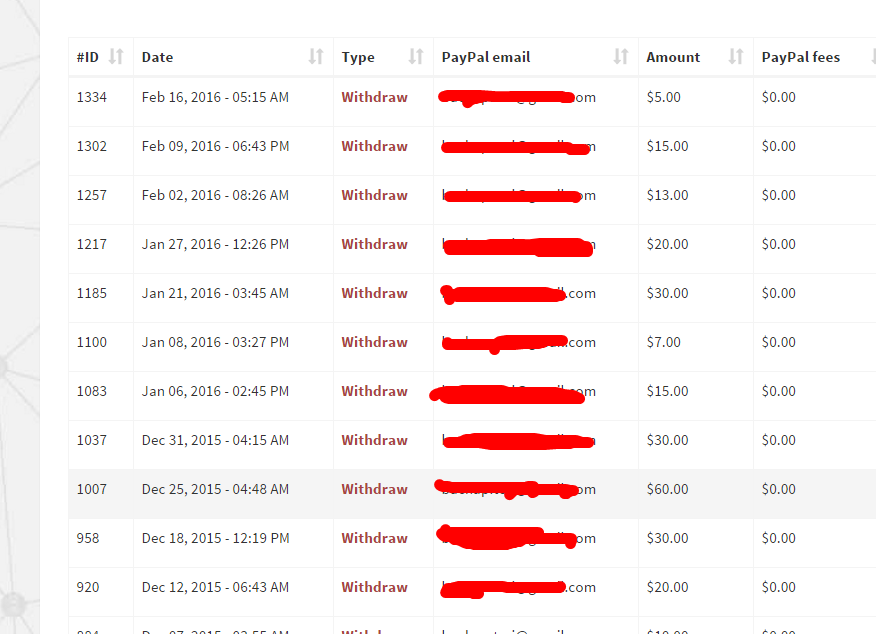Select the ID 1083 cell
876x634 pixels.
click(x=92, y=391)
